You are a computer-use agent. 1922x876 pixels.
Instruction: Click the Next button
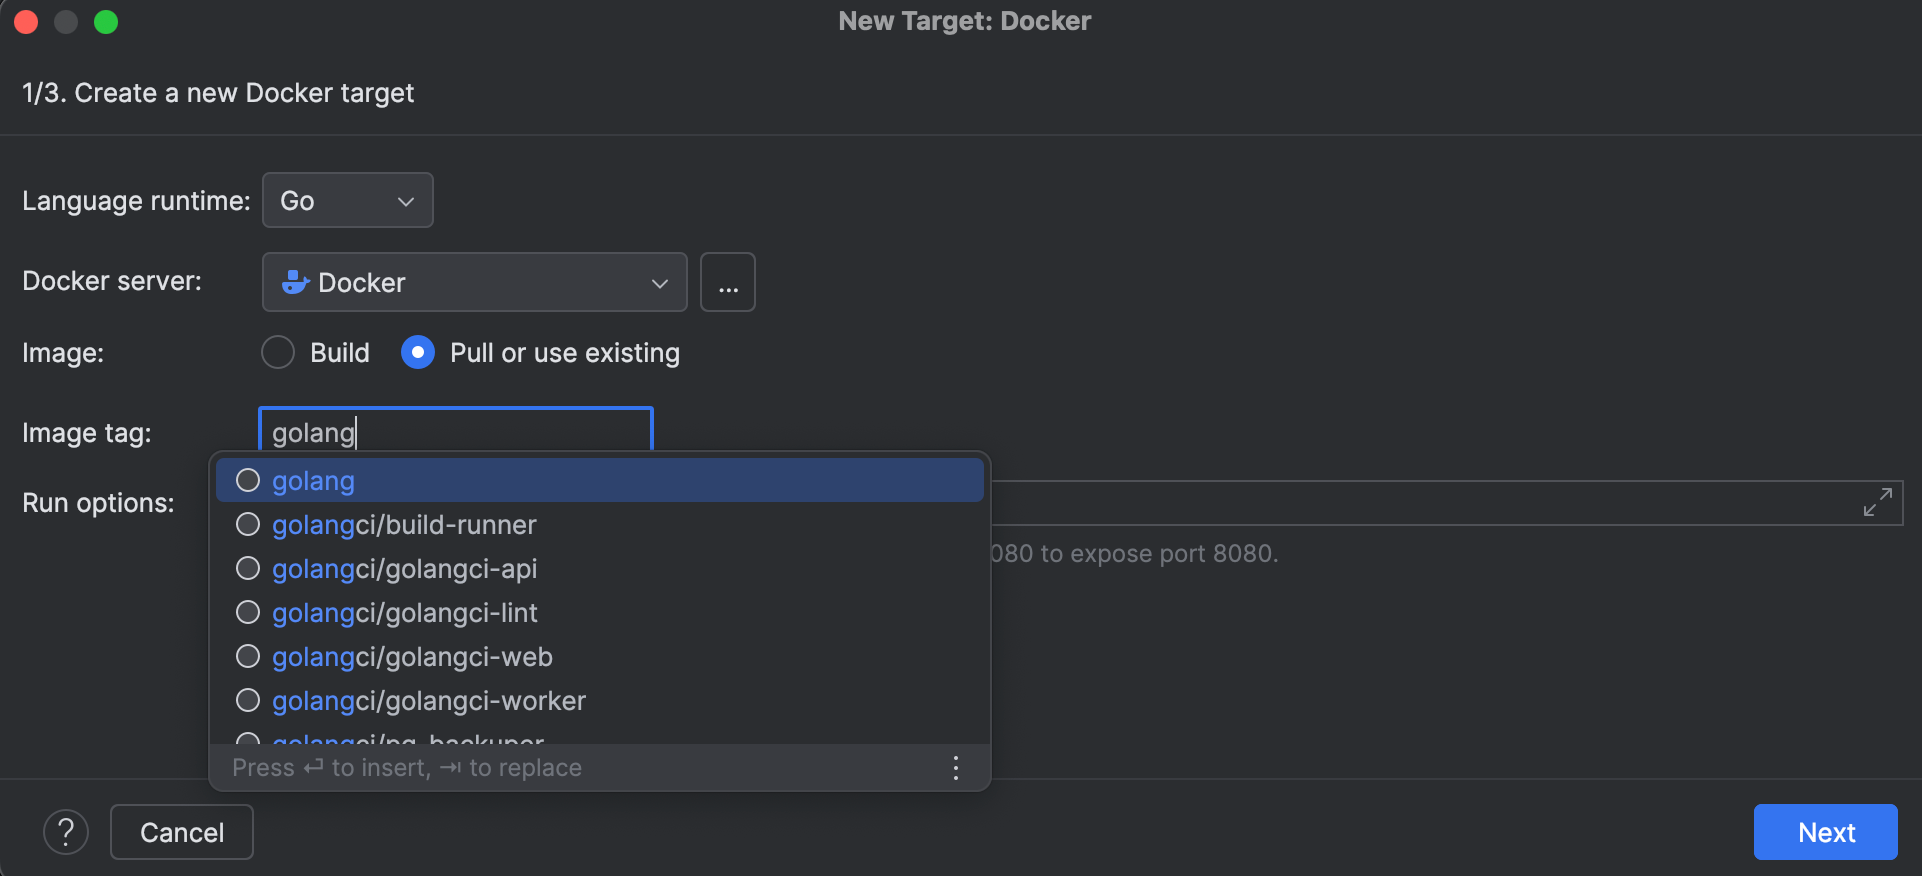(x=1825, y=832)
